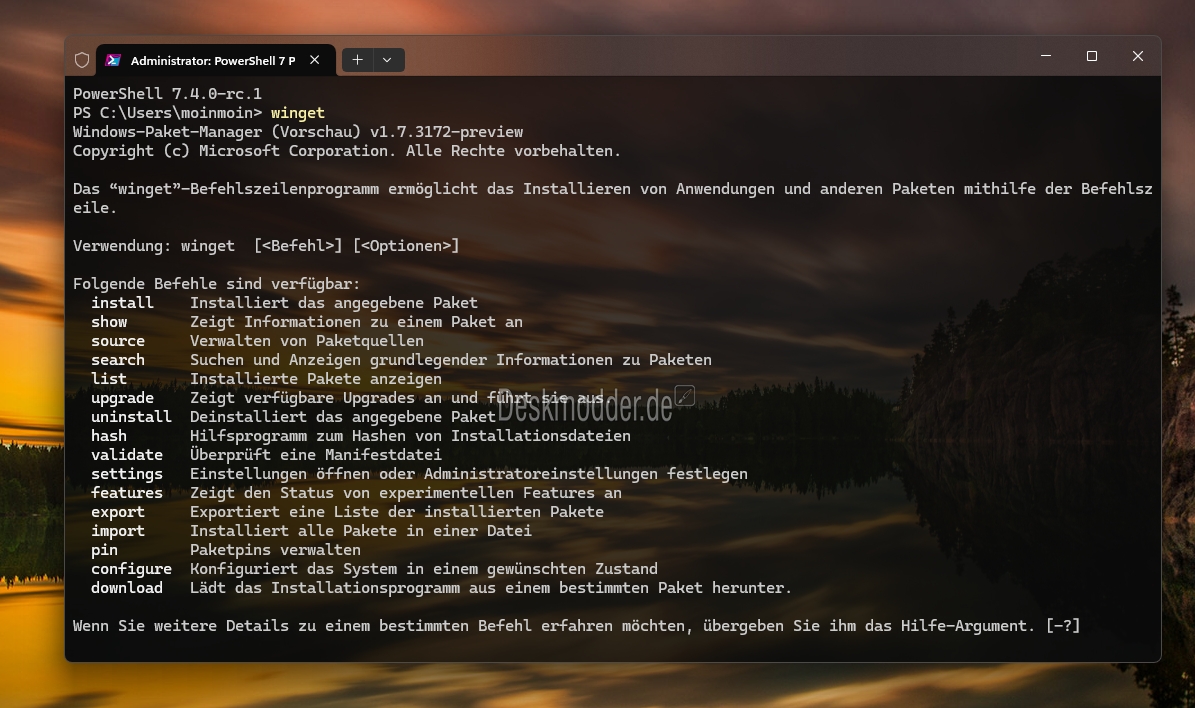The width and height of the screenshot is (1195, 708).
Task: Click the 'source' command name
Action: tap(117, 341)
